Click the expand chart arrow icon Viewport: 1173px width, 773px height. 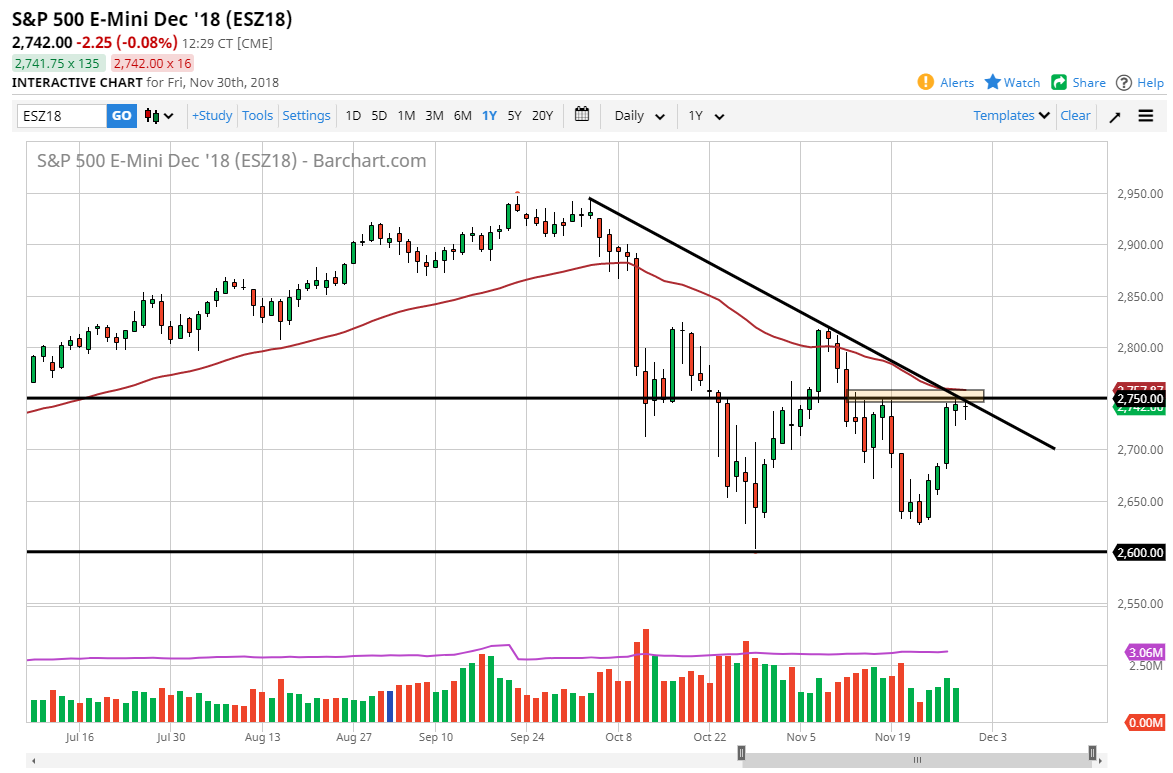coord(1113,115)
